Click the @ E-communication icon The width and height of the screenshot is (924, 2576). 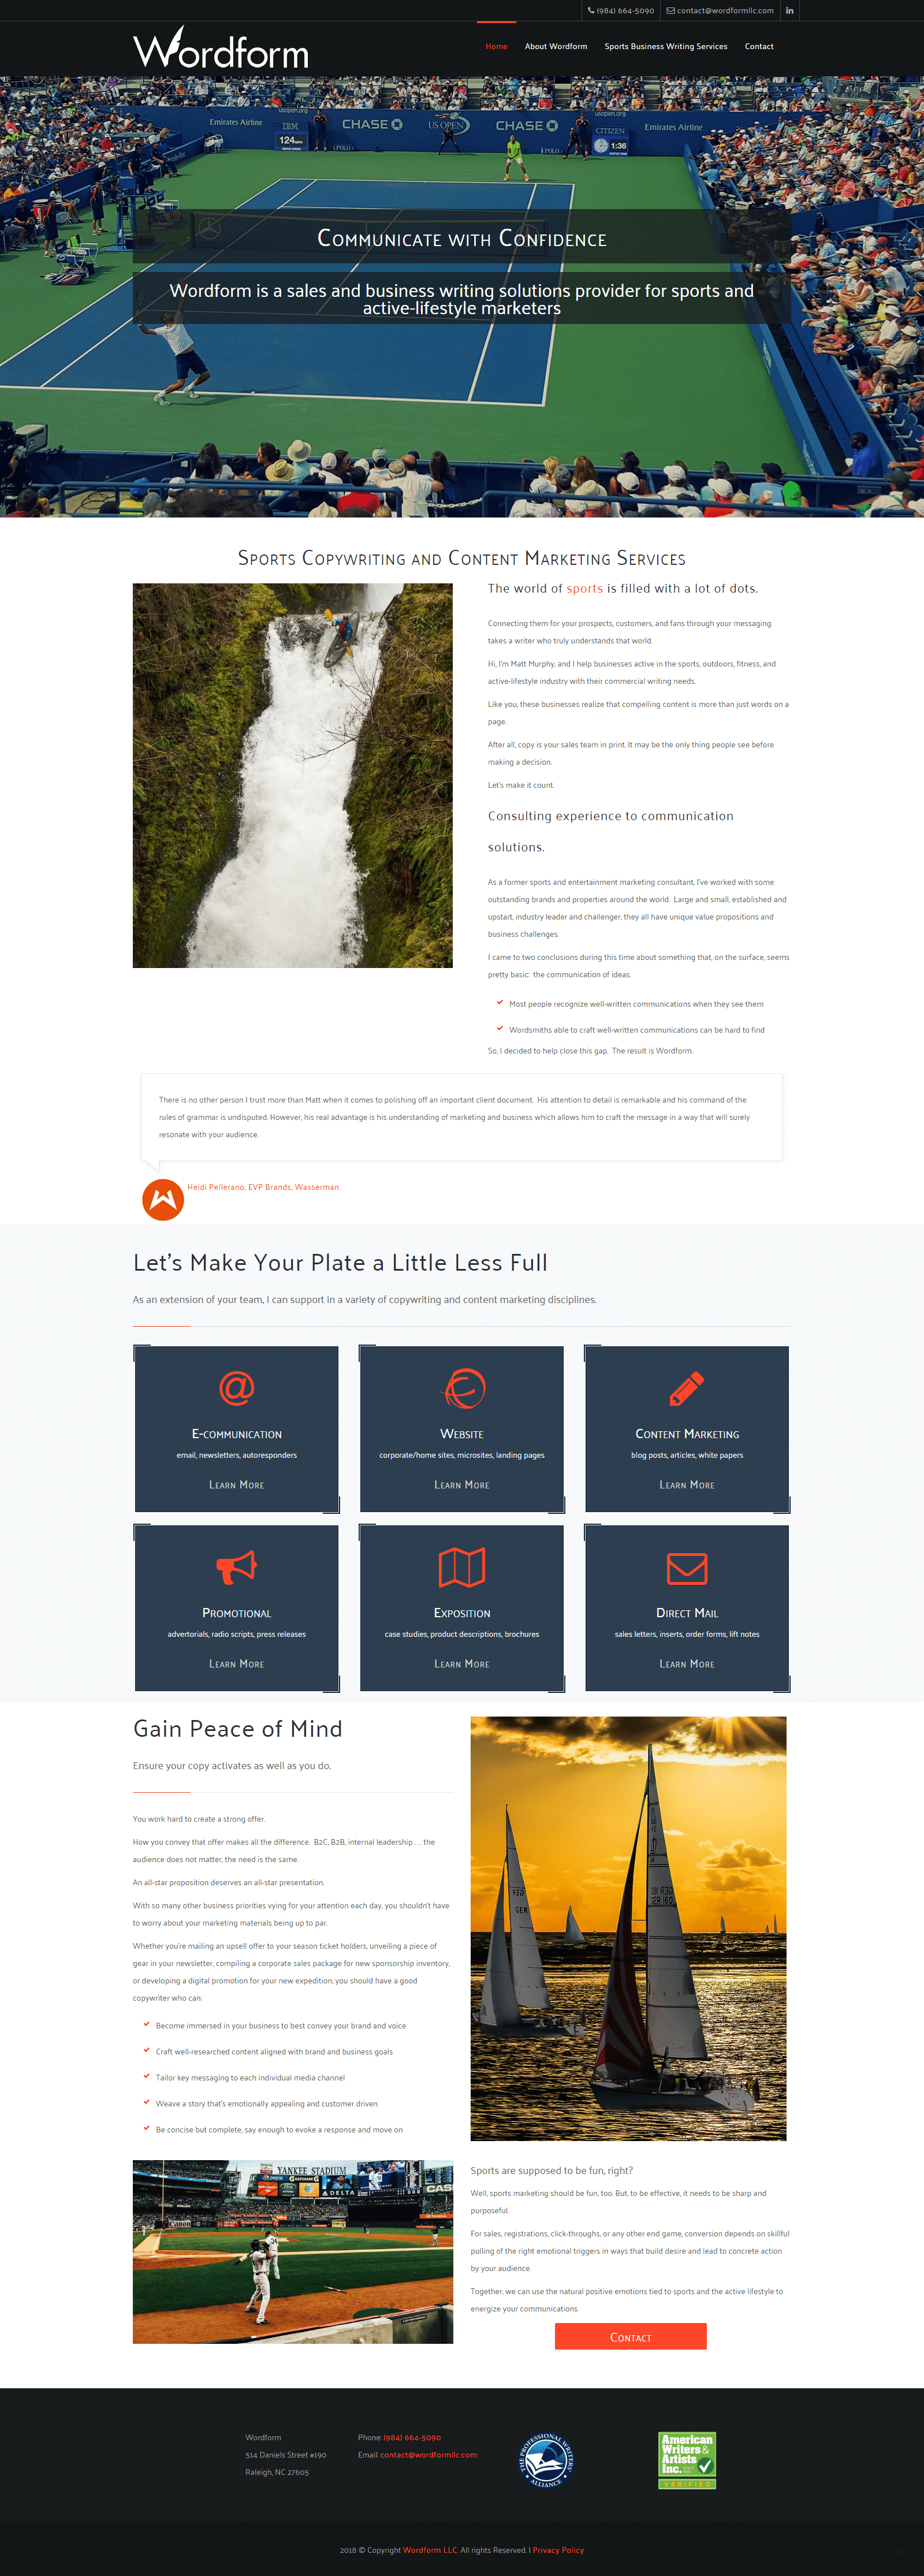(x=237, y=1388)
